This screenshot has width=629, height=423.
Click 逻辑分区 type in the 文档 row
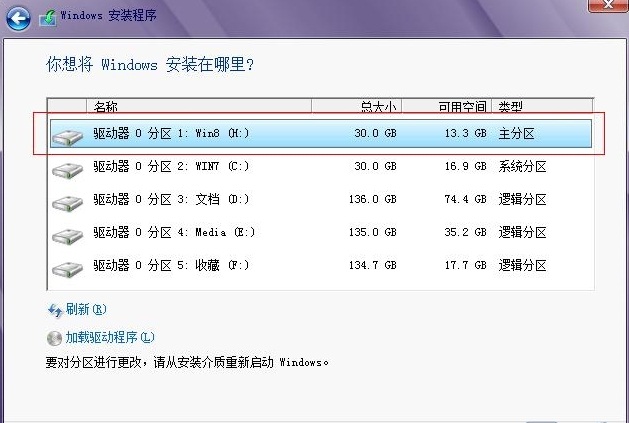click(522, 199)
